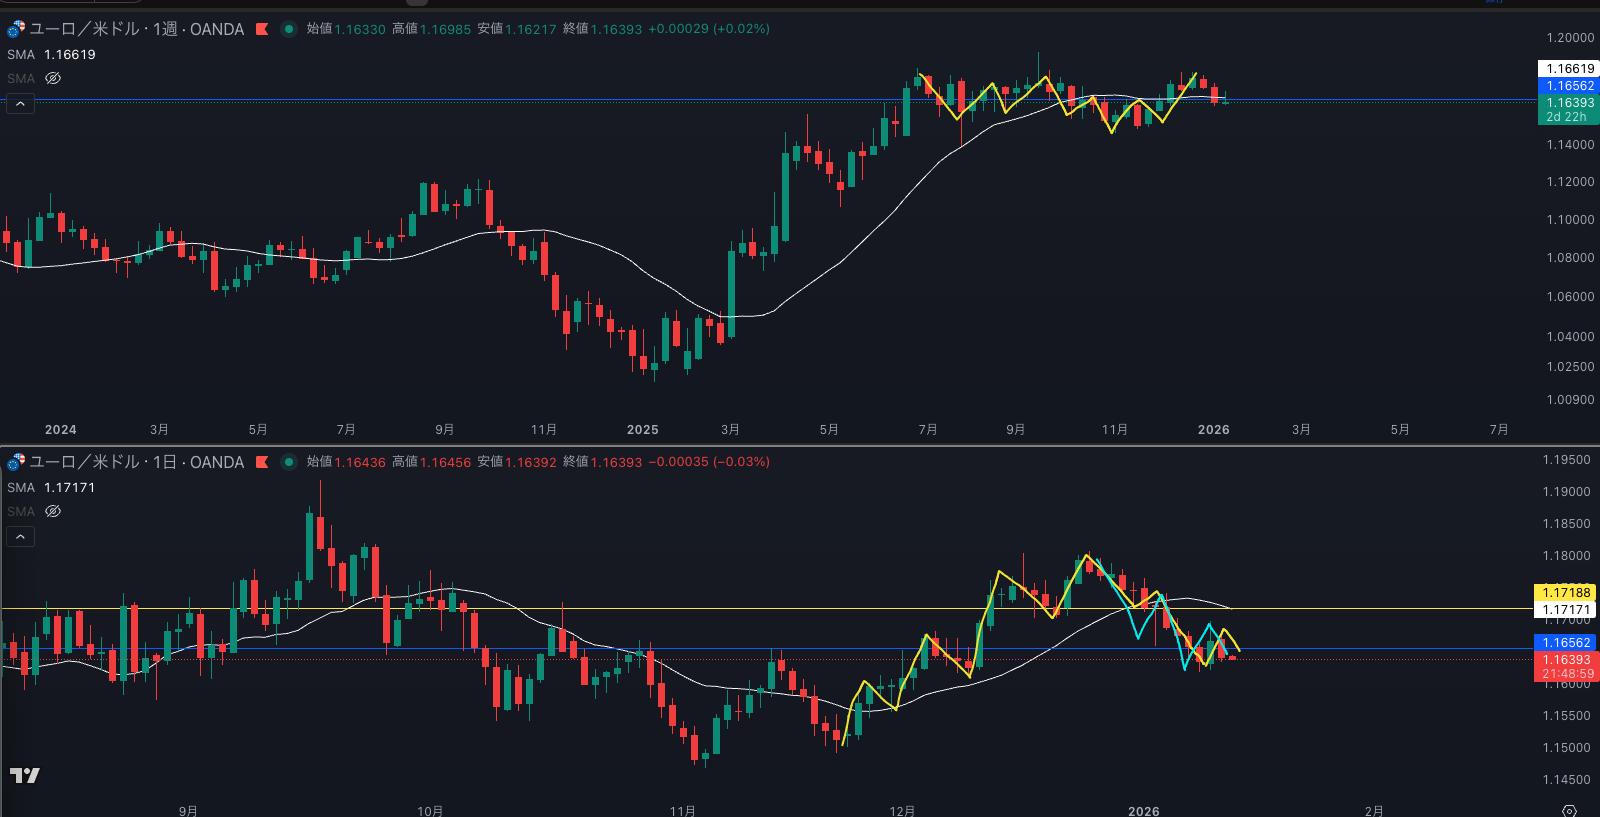
Task: Collapse the indicator legend on daily chart
Action: point(20,536)
